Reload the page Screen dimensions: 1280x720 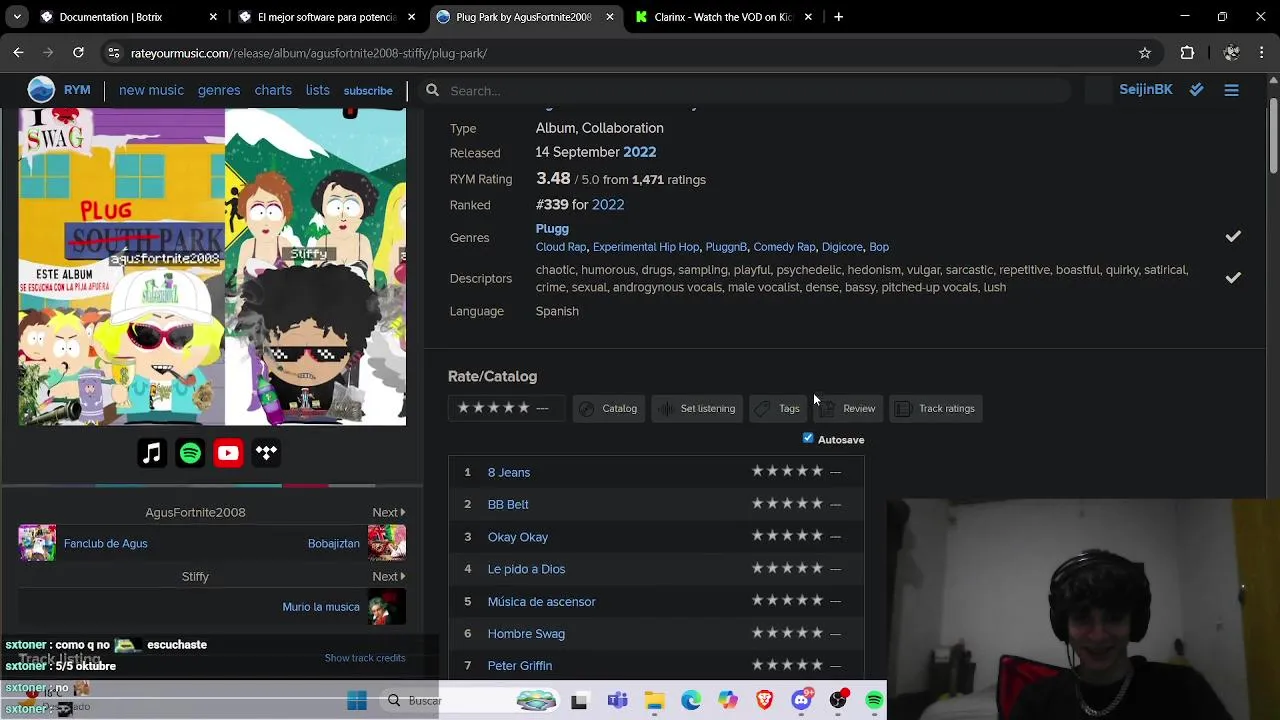click(x=78, y=53)
